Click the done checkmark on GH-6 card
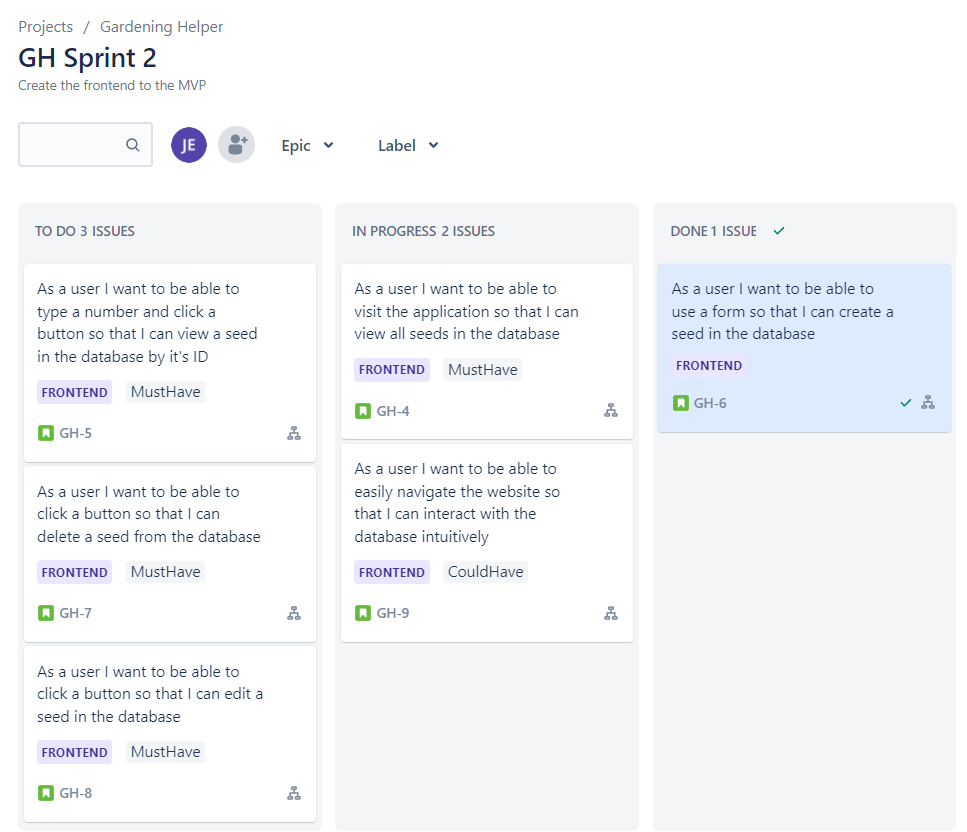 point(905,403)
